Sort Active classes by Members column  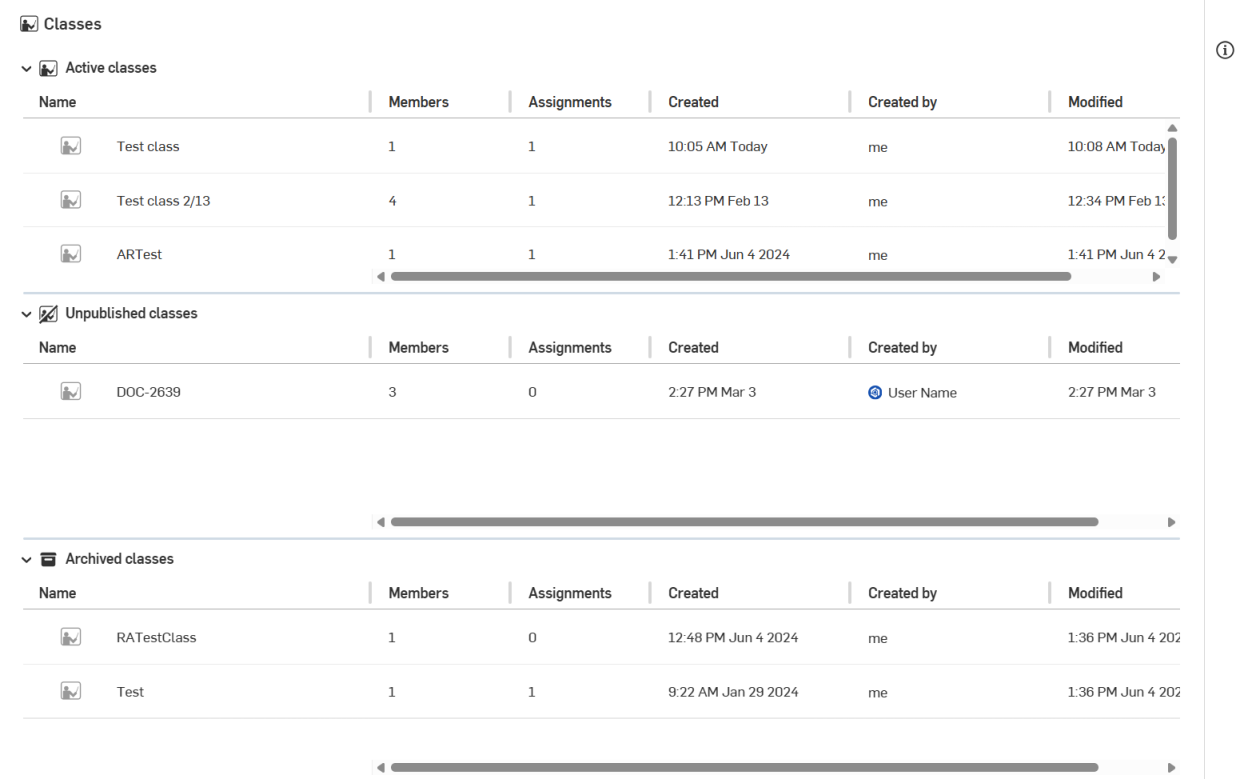click(x=418, y=102)
